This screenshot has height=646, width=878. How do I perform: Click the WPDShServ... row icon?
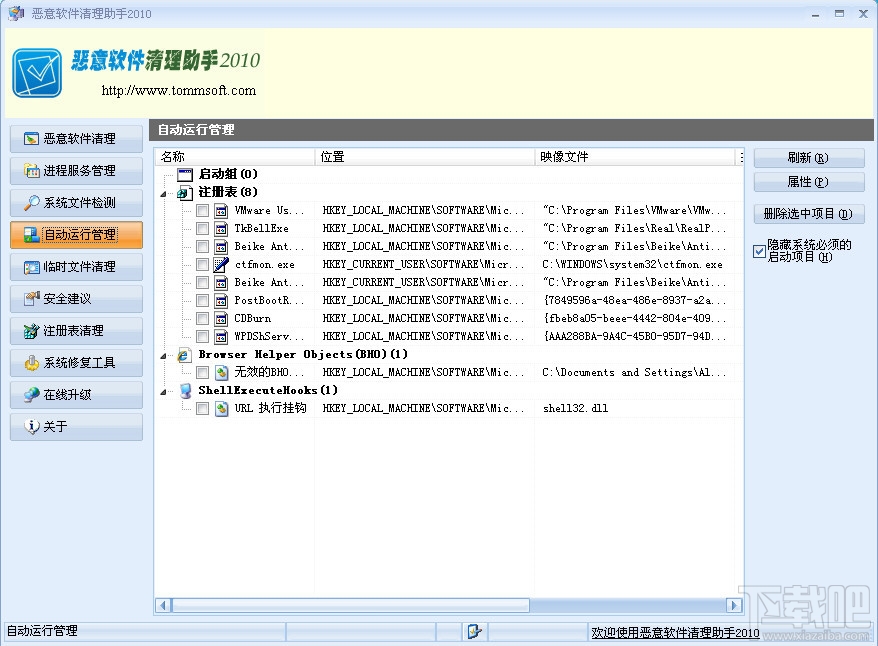(x=221, y=336)
